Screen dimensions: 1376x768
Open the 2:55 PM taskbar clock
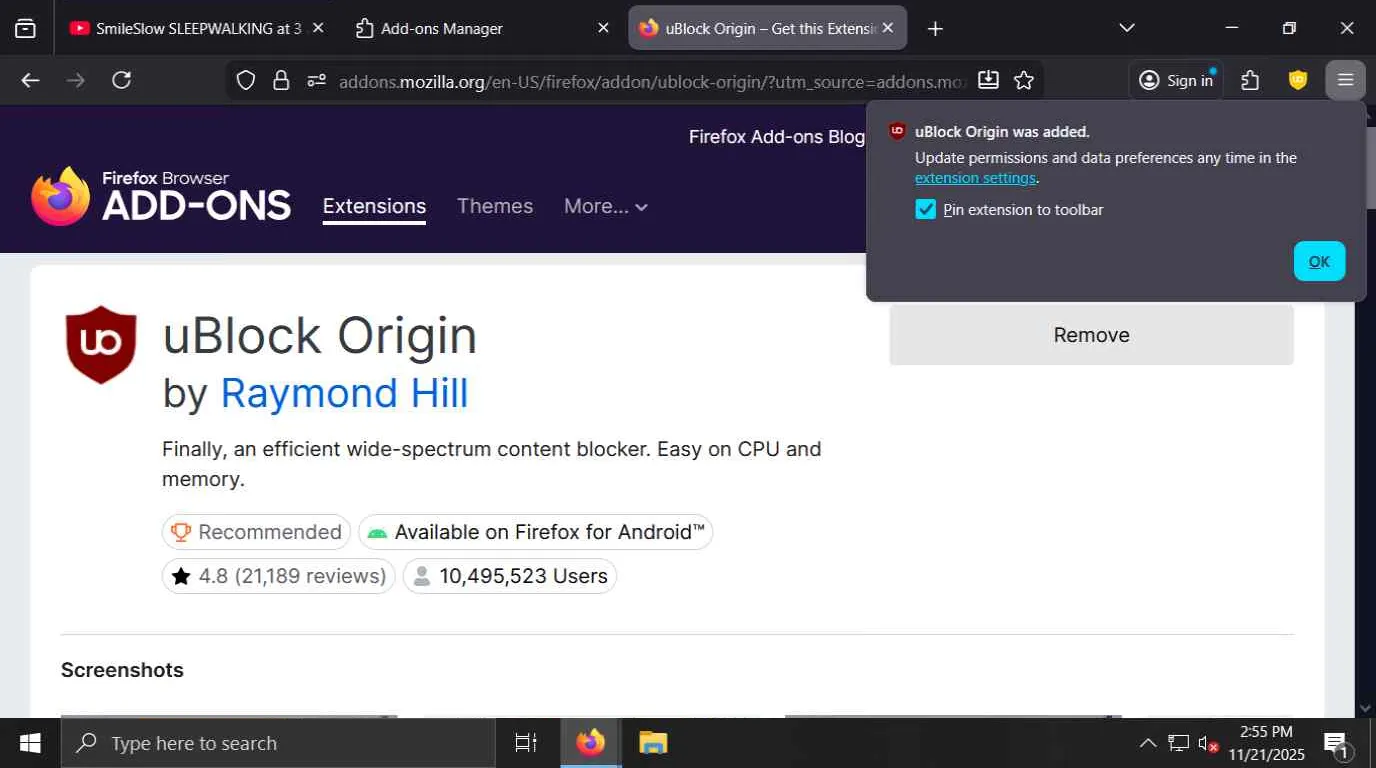coord(1266,743)
